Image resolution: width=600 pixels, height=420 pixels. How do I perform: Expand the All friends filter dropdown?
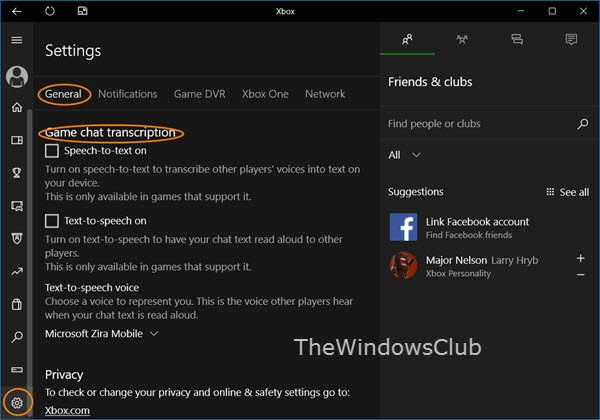click(x=404, y=155)
